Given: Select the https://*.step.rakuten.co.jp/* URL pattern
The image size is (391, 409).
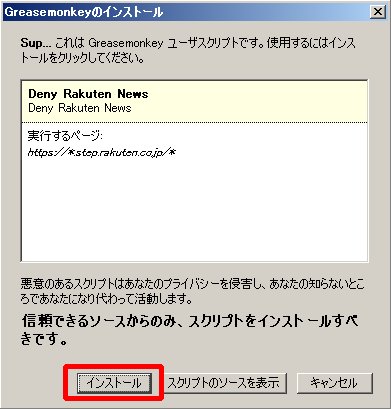Looking at the screenshot, I should 102,153.
